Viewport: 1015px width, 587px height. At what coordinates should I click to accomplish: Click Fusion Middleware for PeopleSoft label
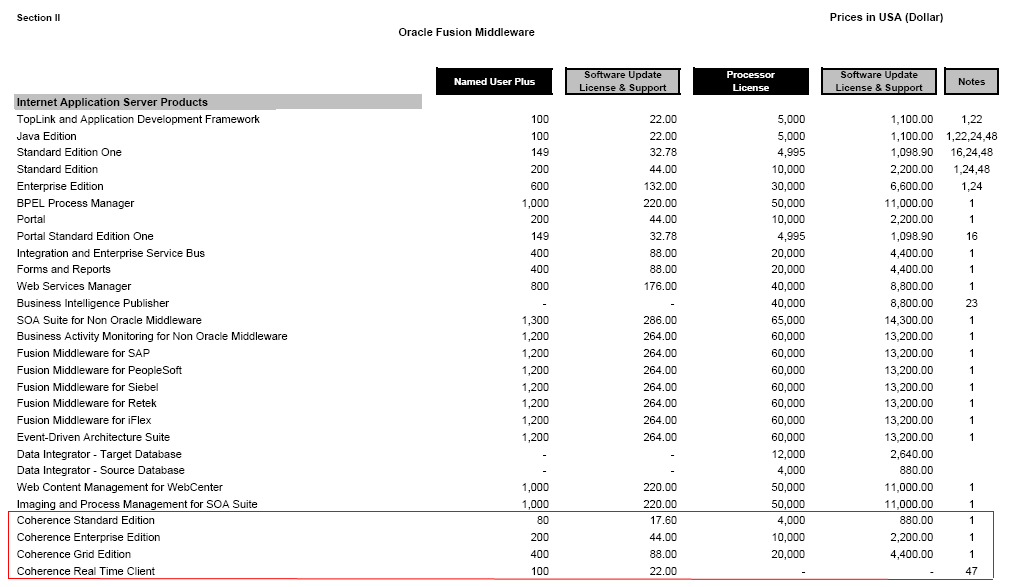[99, 370]
